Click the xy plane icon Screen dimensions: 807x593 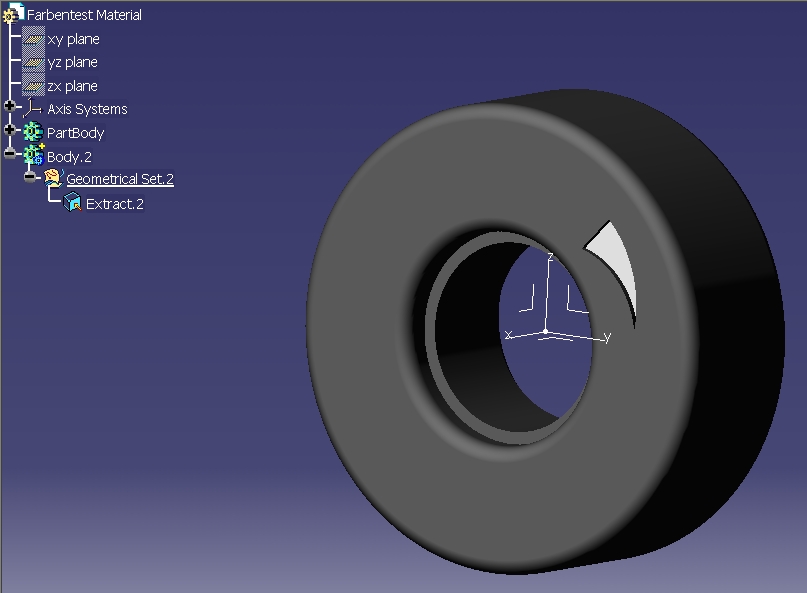coord(33,39)
